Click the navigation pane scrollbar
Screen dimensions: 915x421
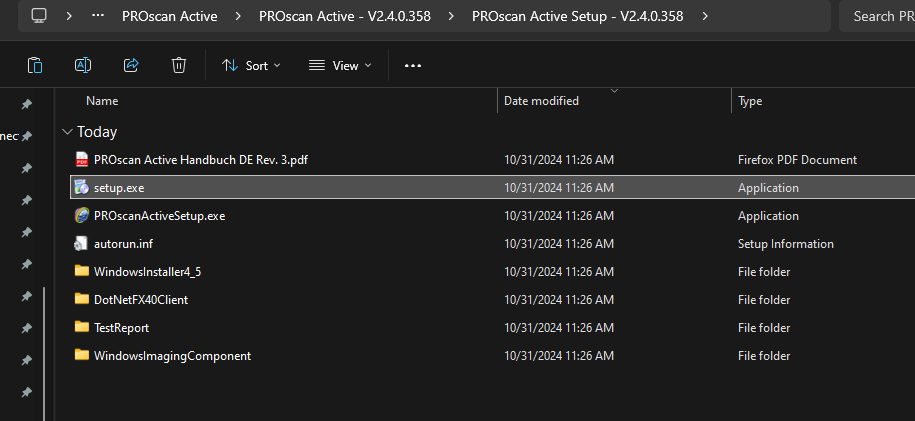pyautogui.click(x=44, y=353)
